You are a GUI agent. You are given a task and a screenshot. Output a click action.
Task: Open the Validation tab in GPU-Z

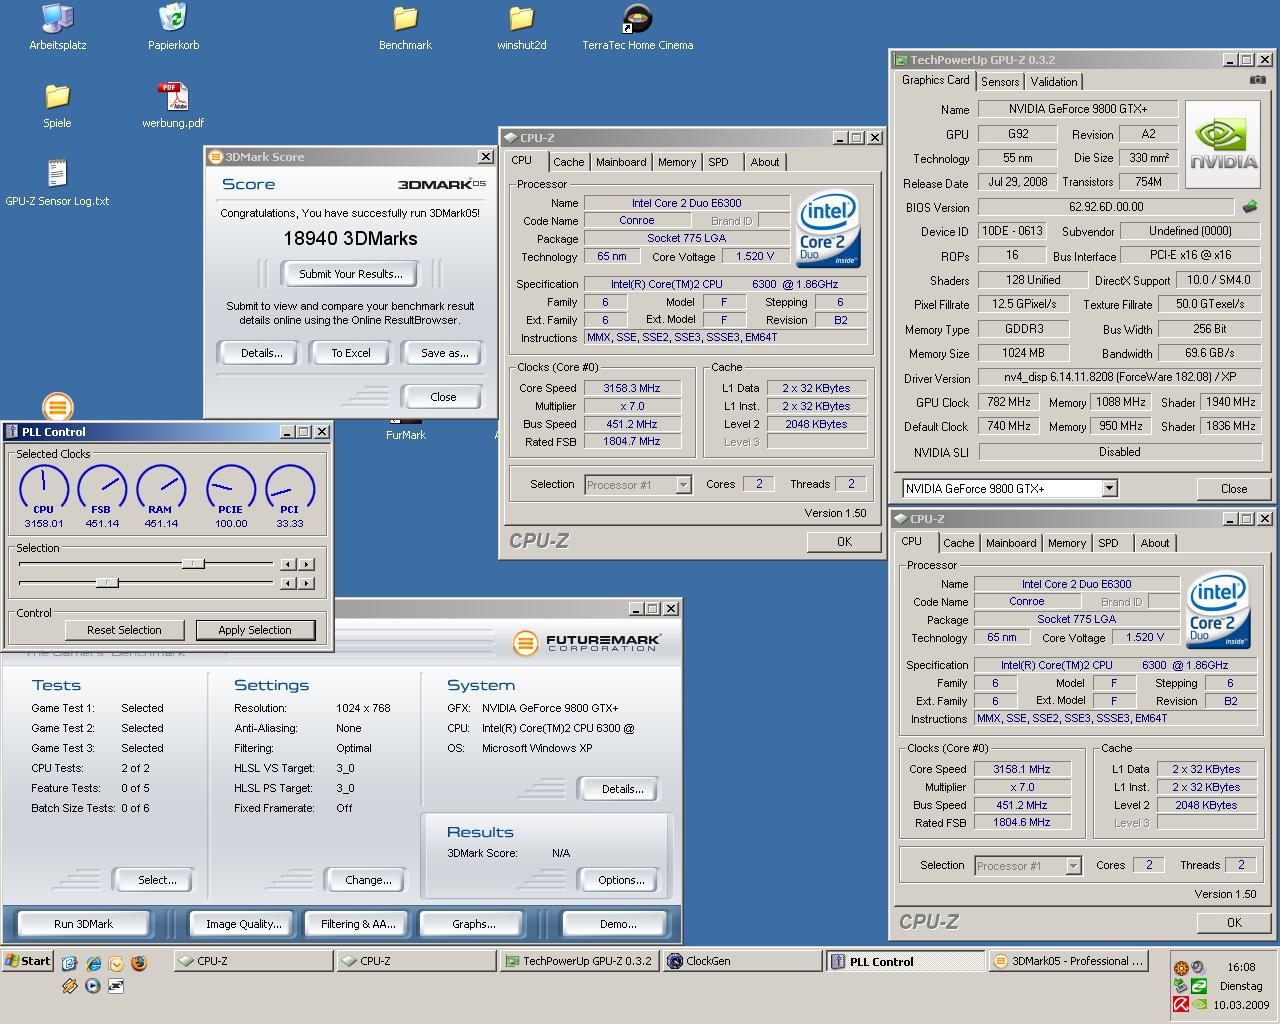[1054, 82]
